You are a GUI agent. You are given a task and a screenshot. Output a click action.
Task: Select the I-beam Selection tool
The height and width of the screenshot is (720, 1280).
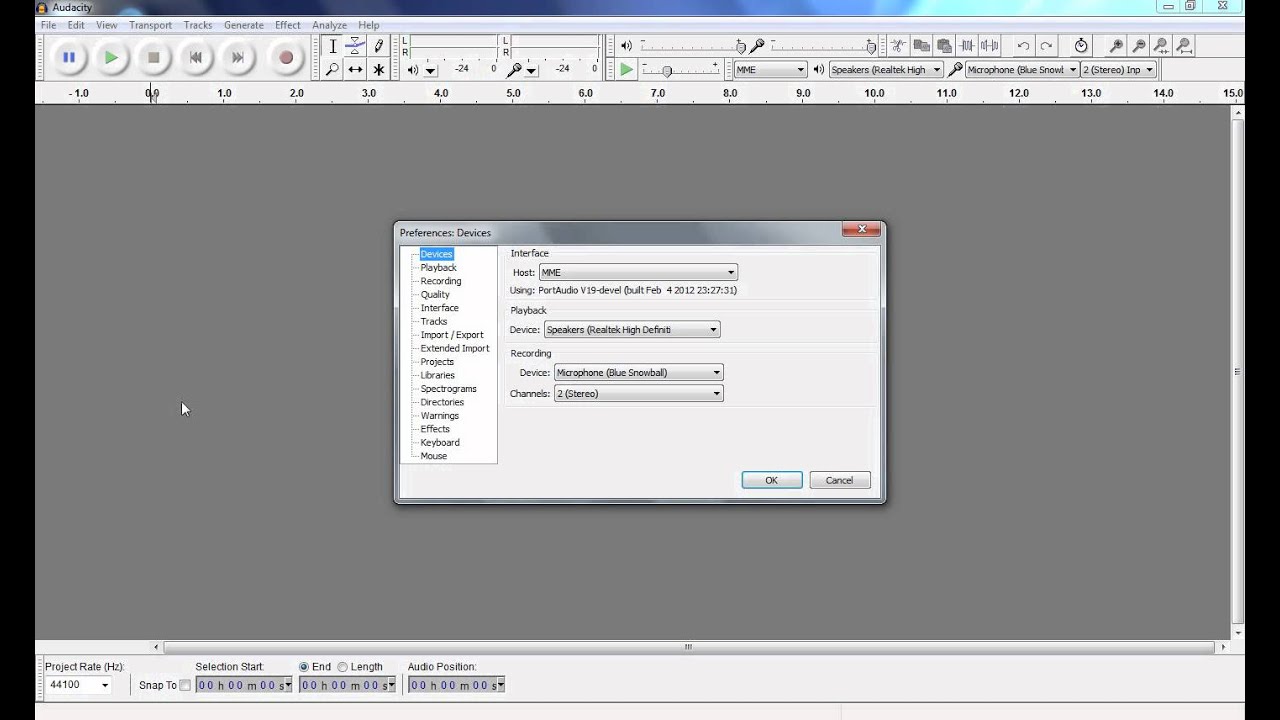pos(332,46)
